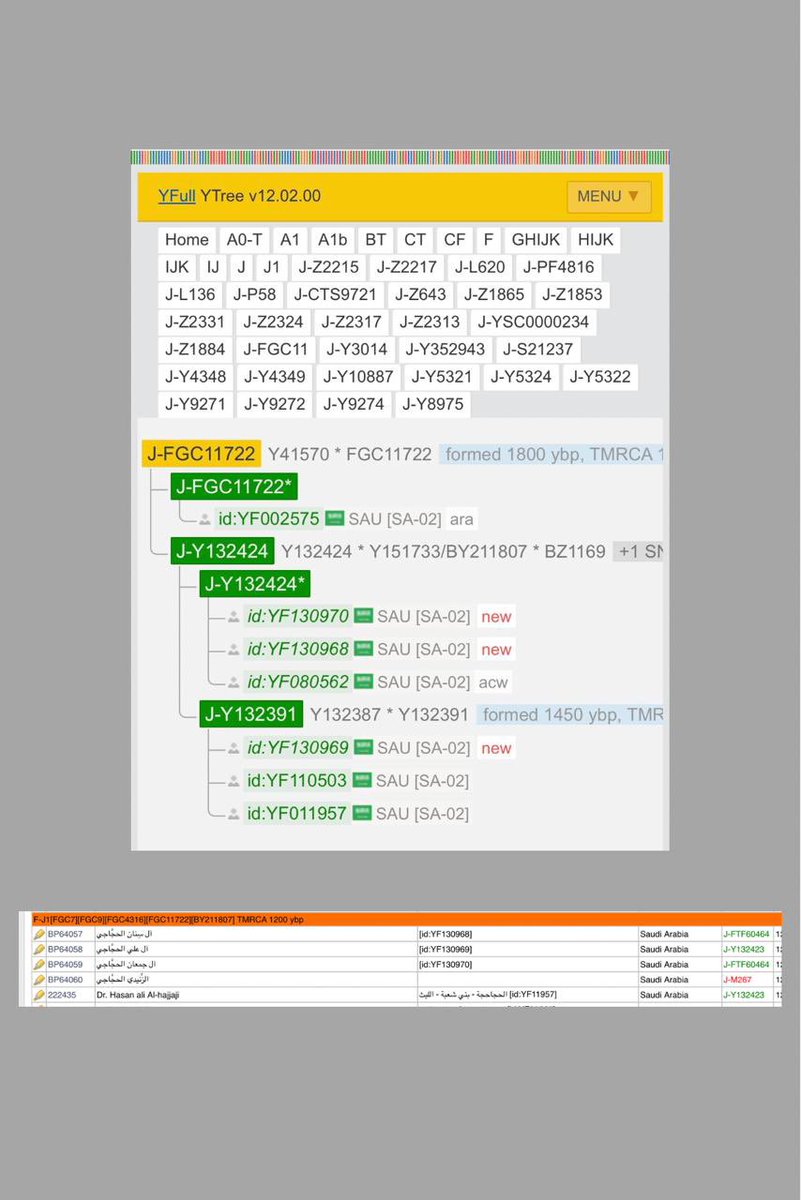Open J-L620 branch breadcrumb

pos(480,267)
